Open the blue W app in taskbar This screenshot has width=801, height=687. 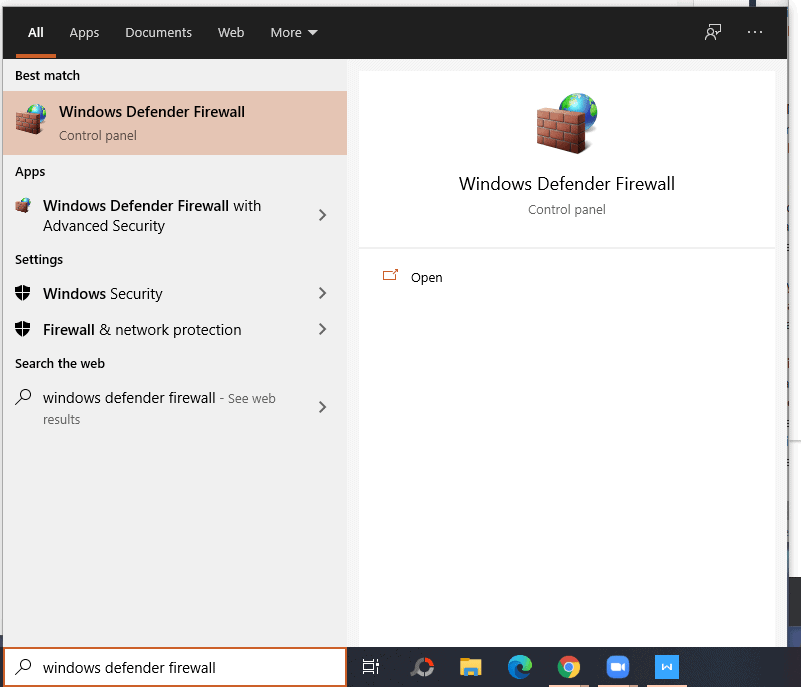(667, 667)
